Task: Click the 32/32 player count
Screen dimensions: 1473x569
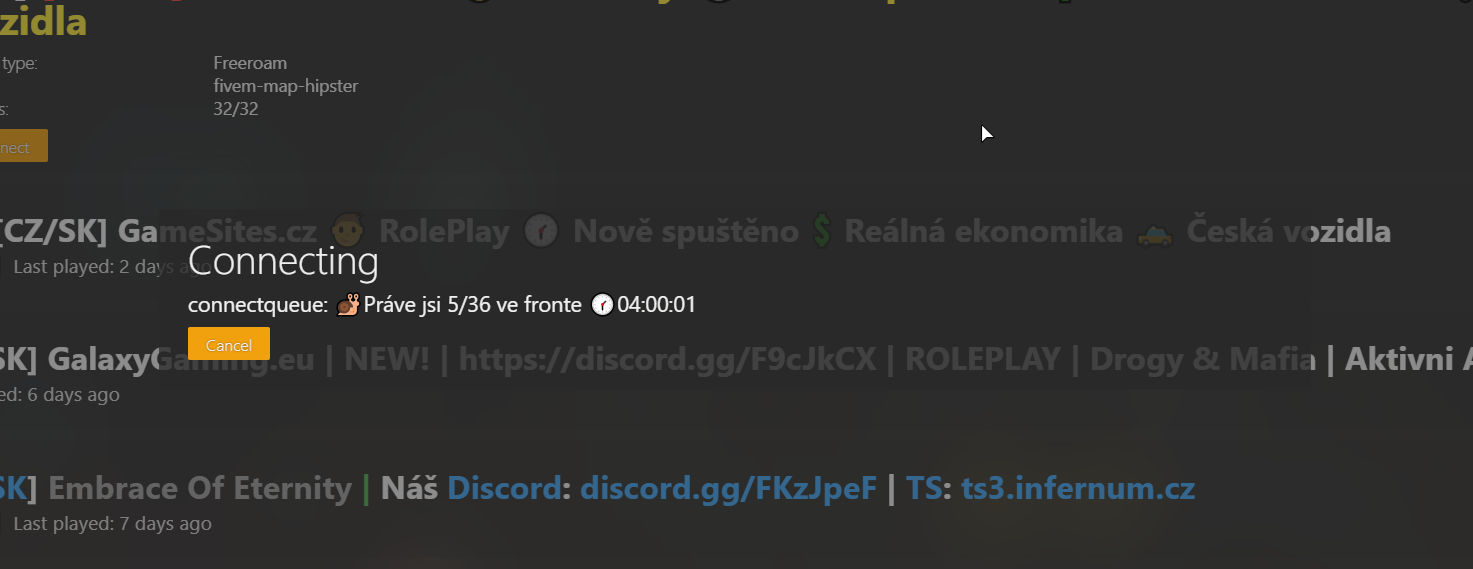Action: (x=236, y=109)
